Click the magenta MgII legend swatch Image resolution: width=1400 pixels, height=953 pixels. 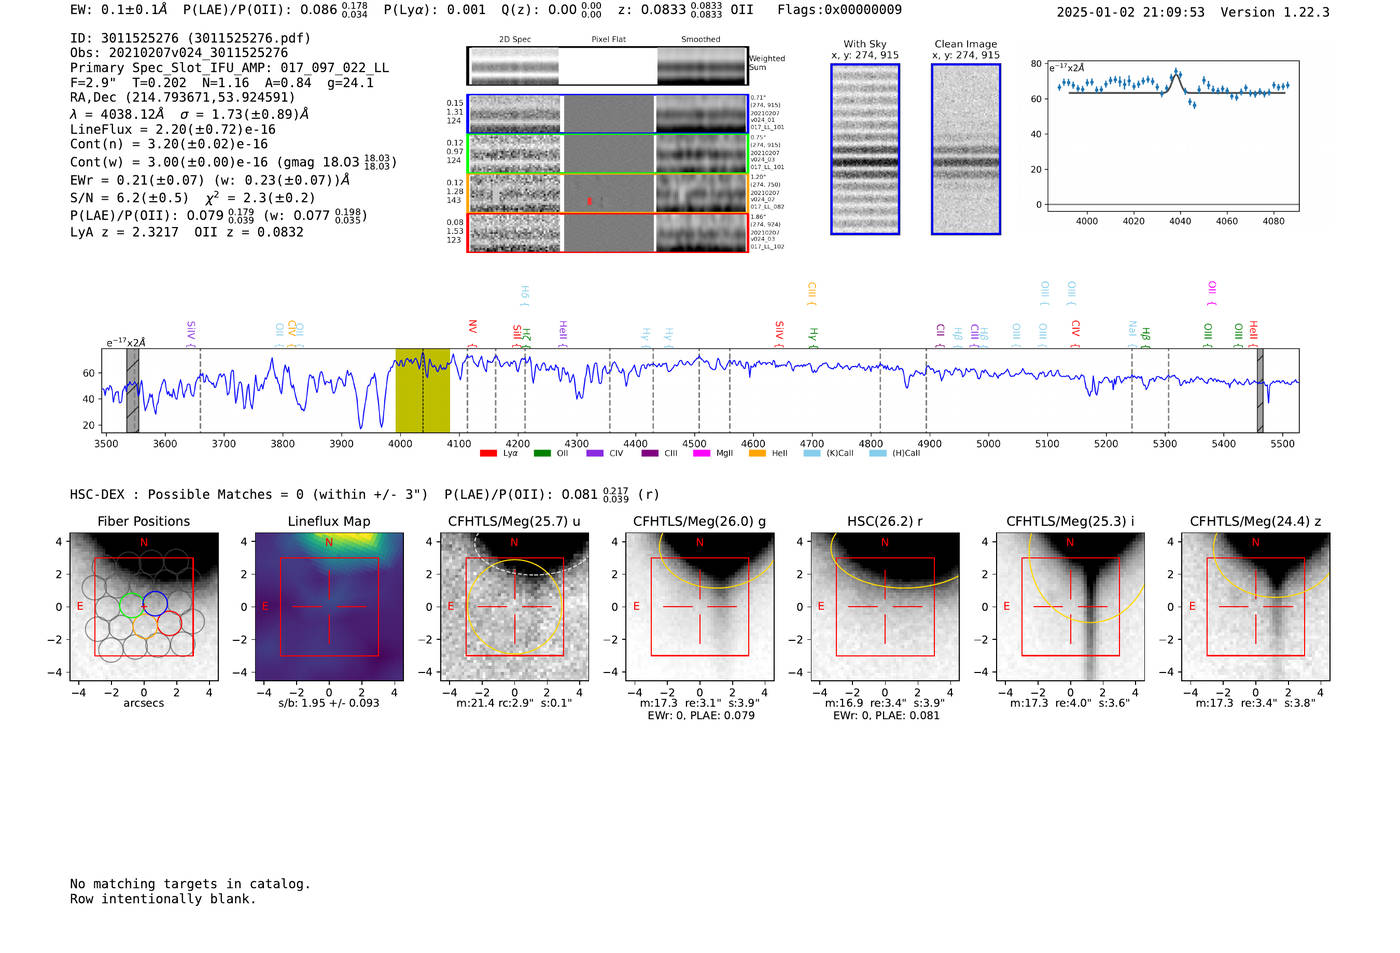click(x=701, y=453)
